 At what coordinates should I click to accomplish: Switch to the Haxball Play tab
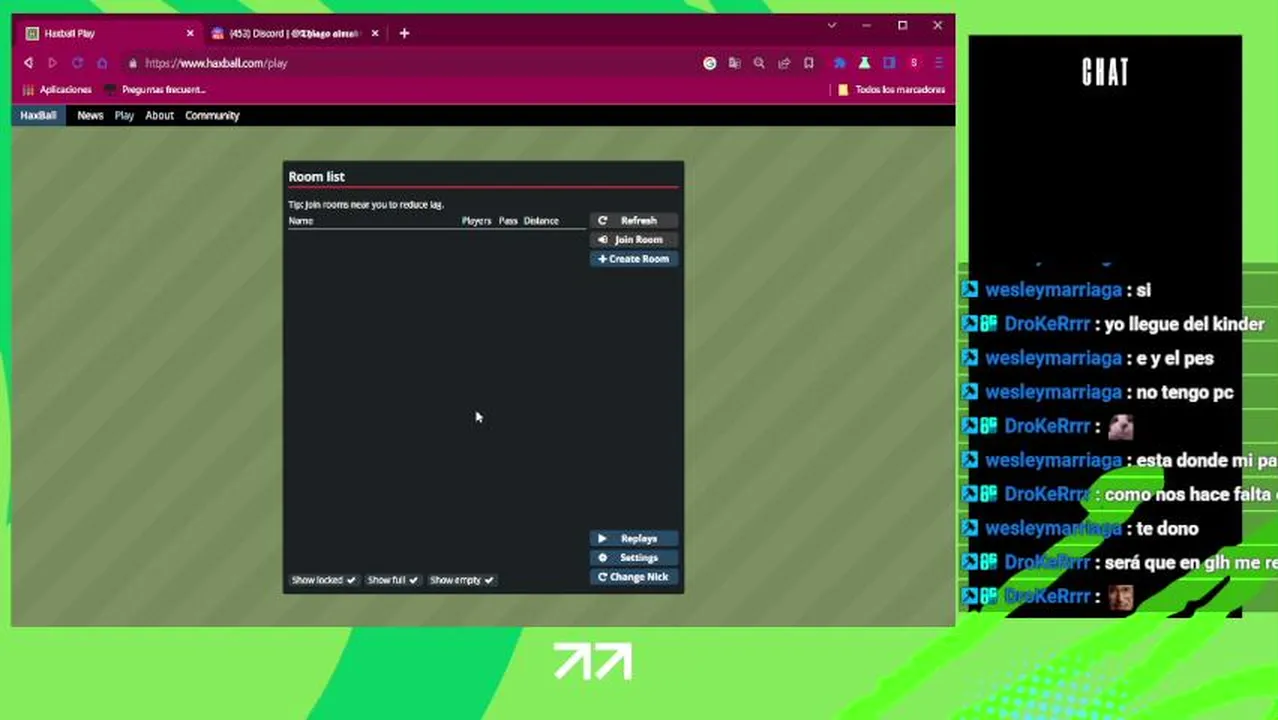[x=106, y=33]
